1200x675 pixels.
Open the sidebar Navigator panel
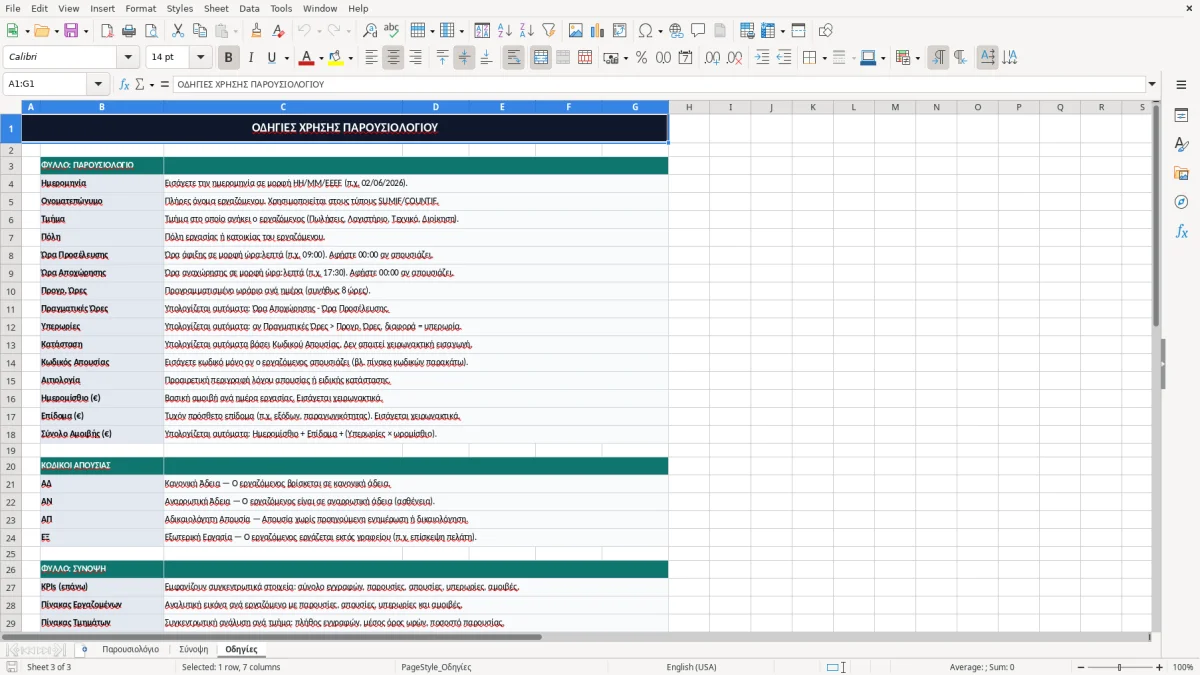pyautogui.click(x=1181, y=202)
